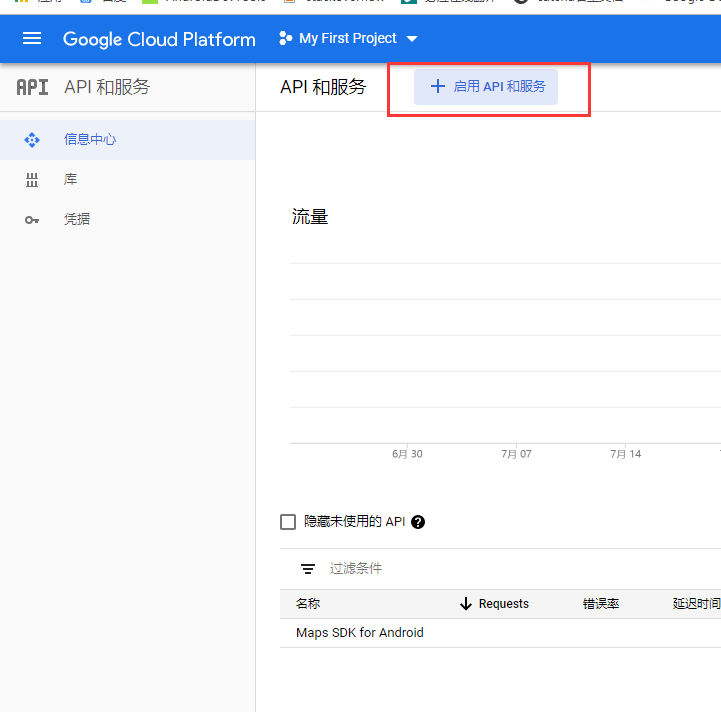Click the plus icon on enable API button

(x=437, y=86)
